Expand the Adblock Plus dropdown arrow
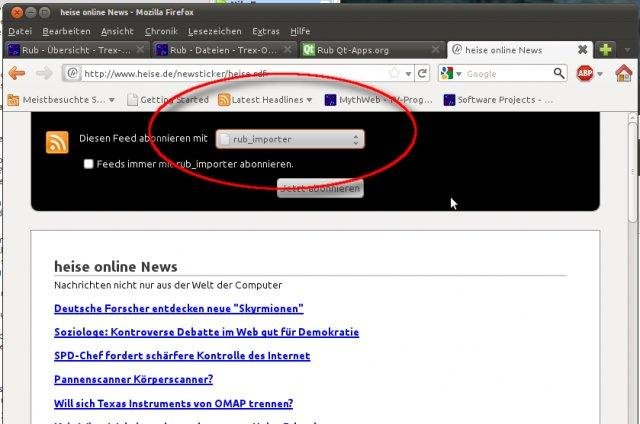This screenshot has width=640, height=424. [x=600, y=74]
